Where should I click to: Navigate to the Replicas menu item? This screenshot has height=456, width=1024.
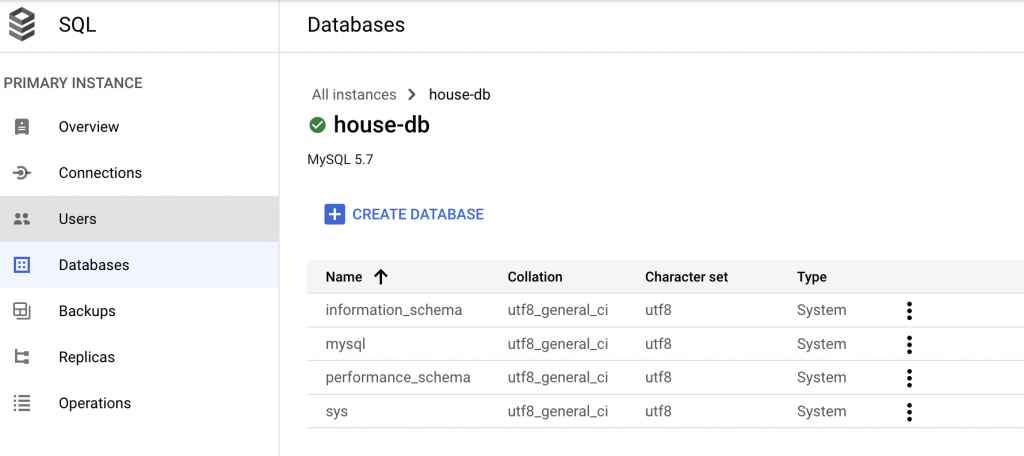click(140, 357)
